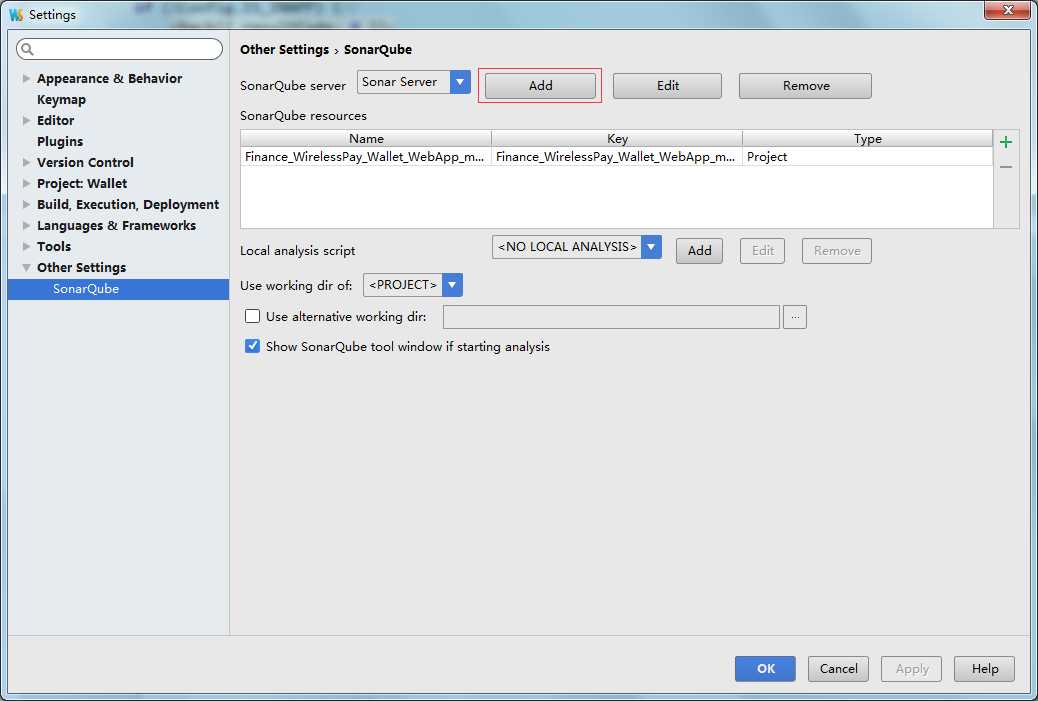Expand Build, Execution, Deployment node
The height and width of the screenshot is (701, 1038).
(x=26, y=205)
